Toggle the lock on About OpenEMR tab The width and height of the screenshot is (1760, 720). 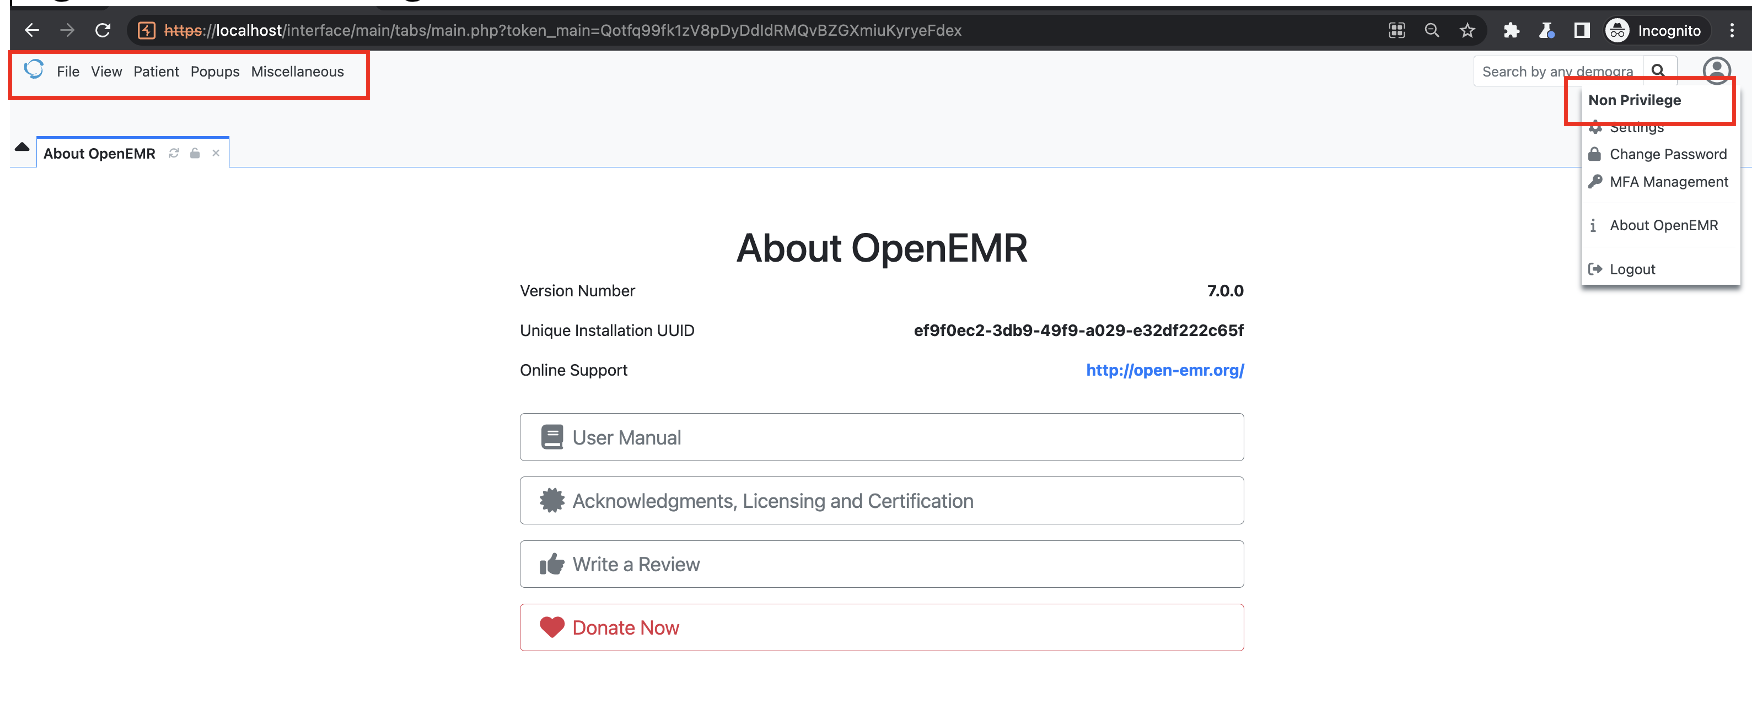click(195, 153)
